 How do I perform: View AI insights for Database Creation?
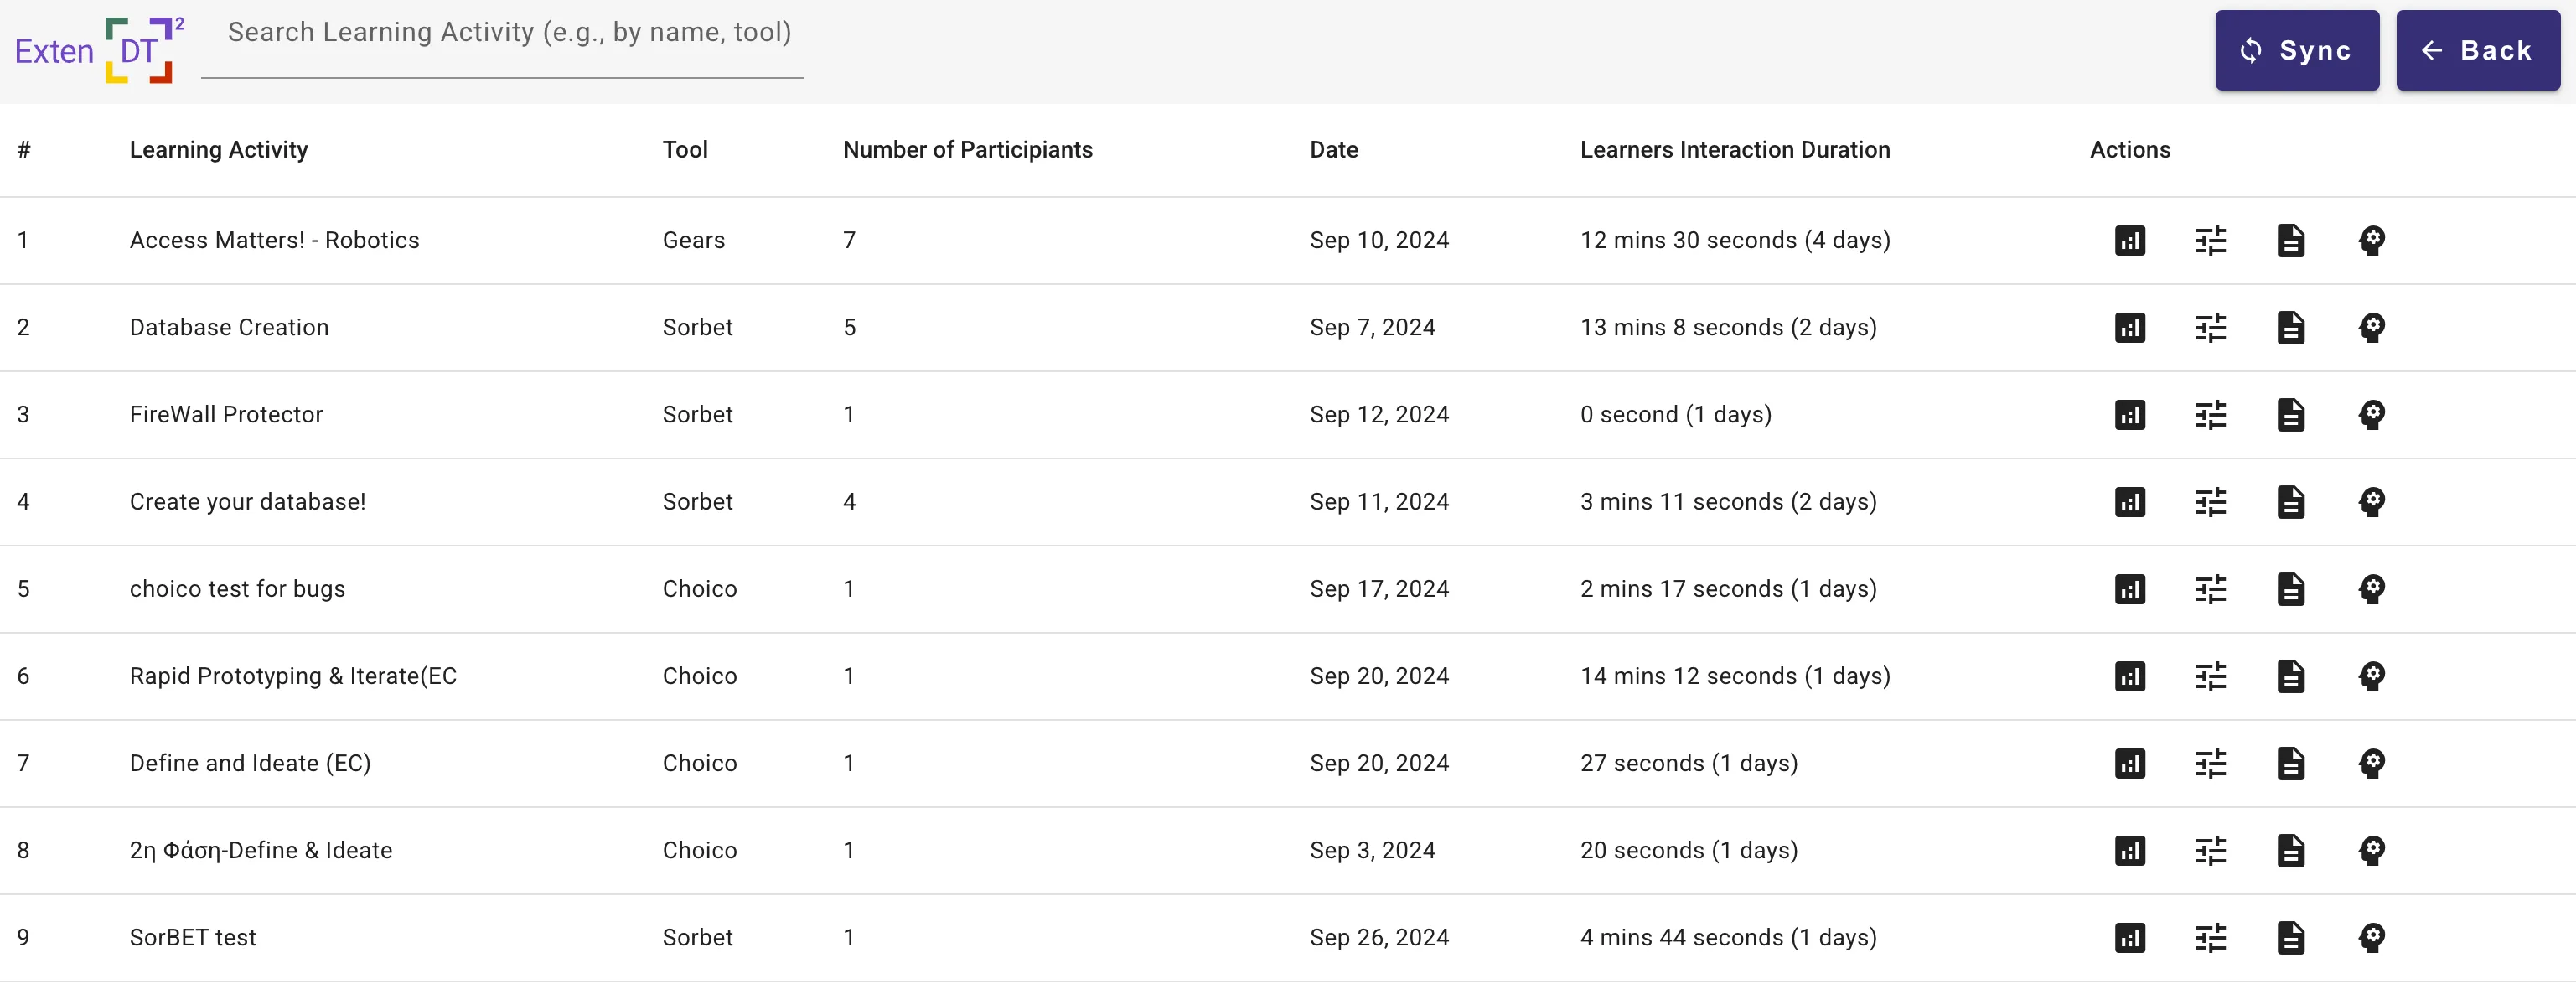pyautogui.click(x=2372, y=327)
